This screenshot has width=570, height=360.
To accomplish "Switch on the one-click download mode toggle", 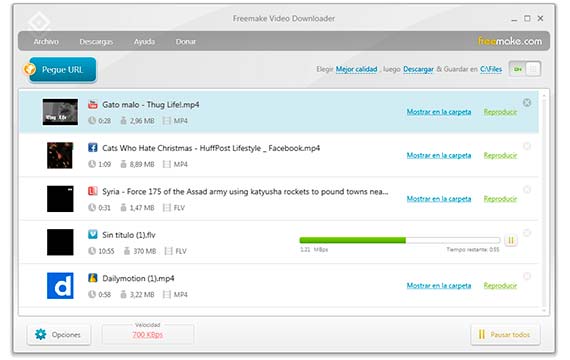I will pyautogui.click(x=518, y=69).
